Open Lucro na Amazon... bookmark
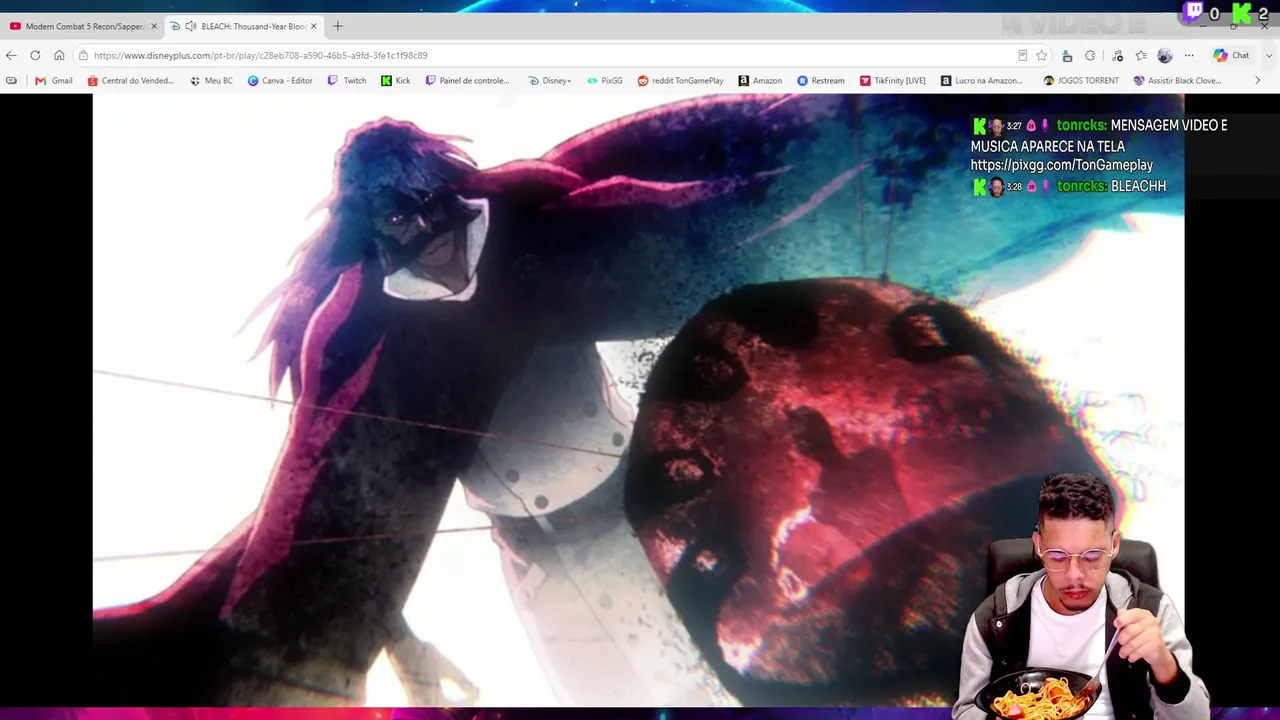The height and width of the screenshot is (720, 1280). coord(982,80)
